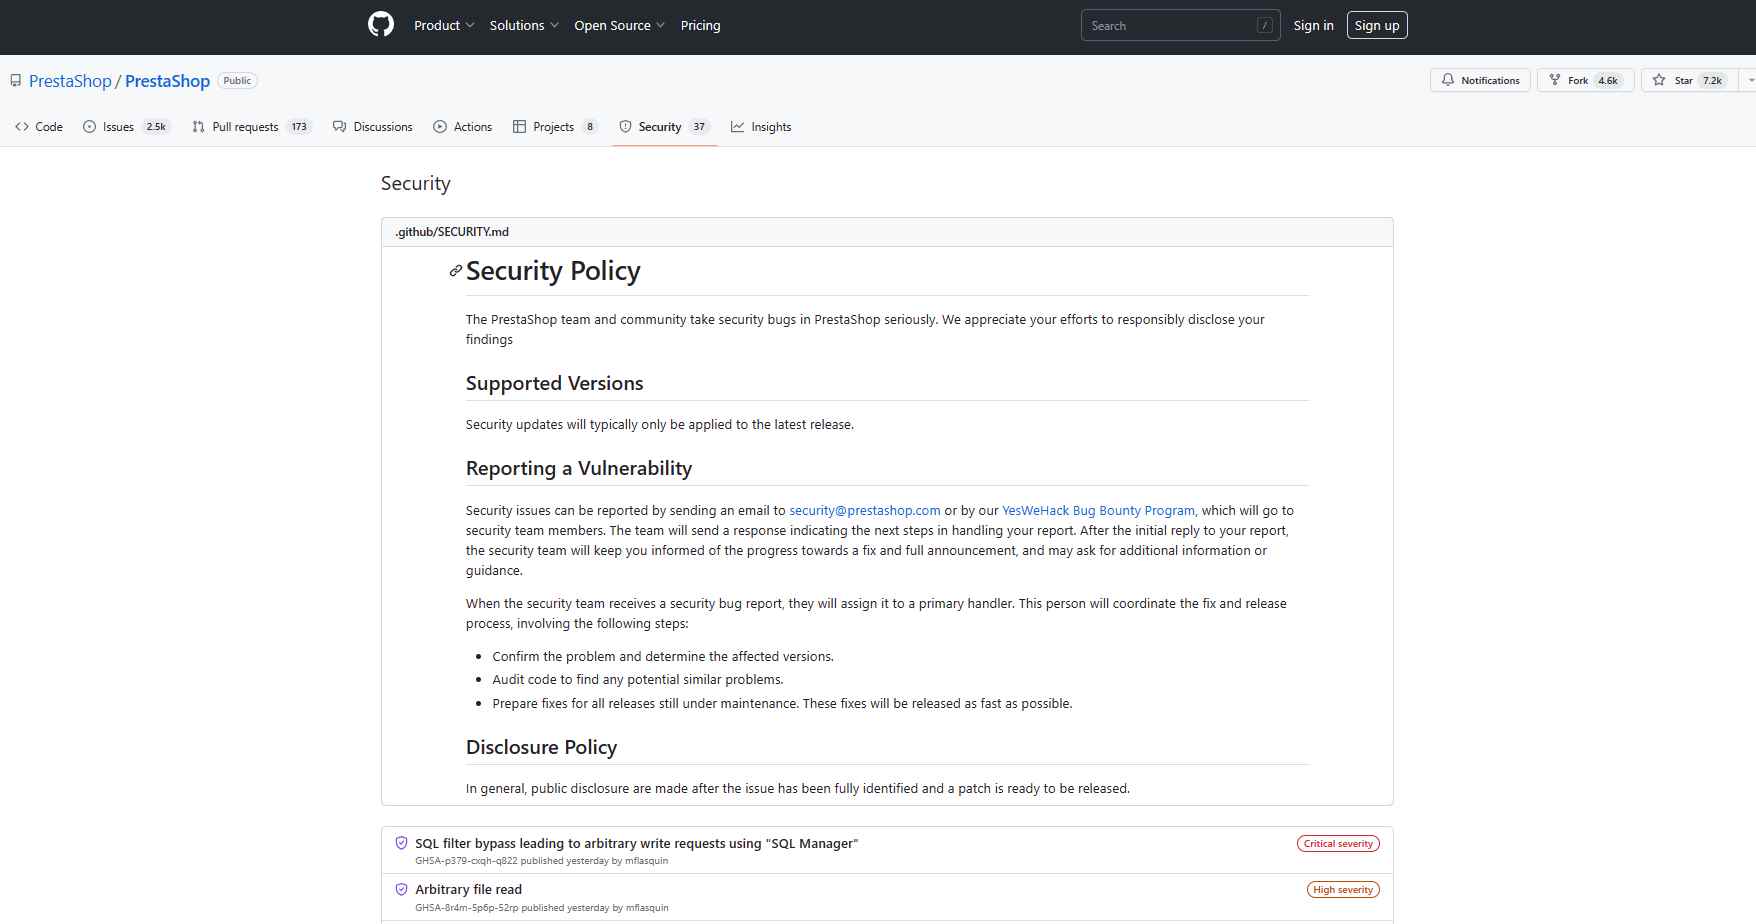Click the anchor link icon beside Security Policy
Image resolution: width=1756 pixels, height=924 pixels.
[x=455, y=271]
